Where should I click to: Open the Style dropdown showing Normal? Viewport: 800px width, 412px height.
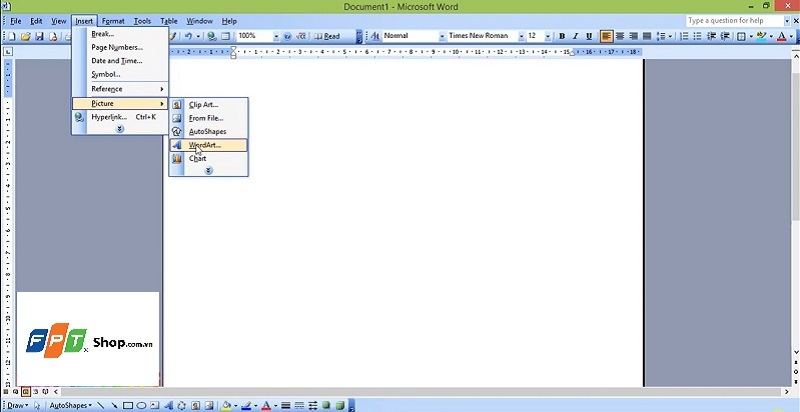442,36
